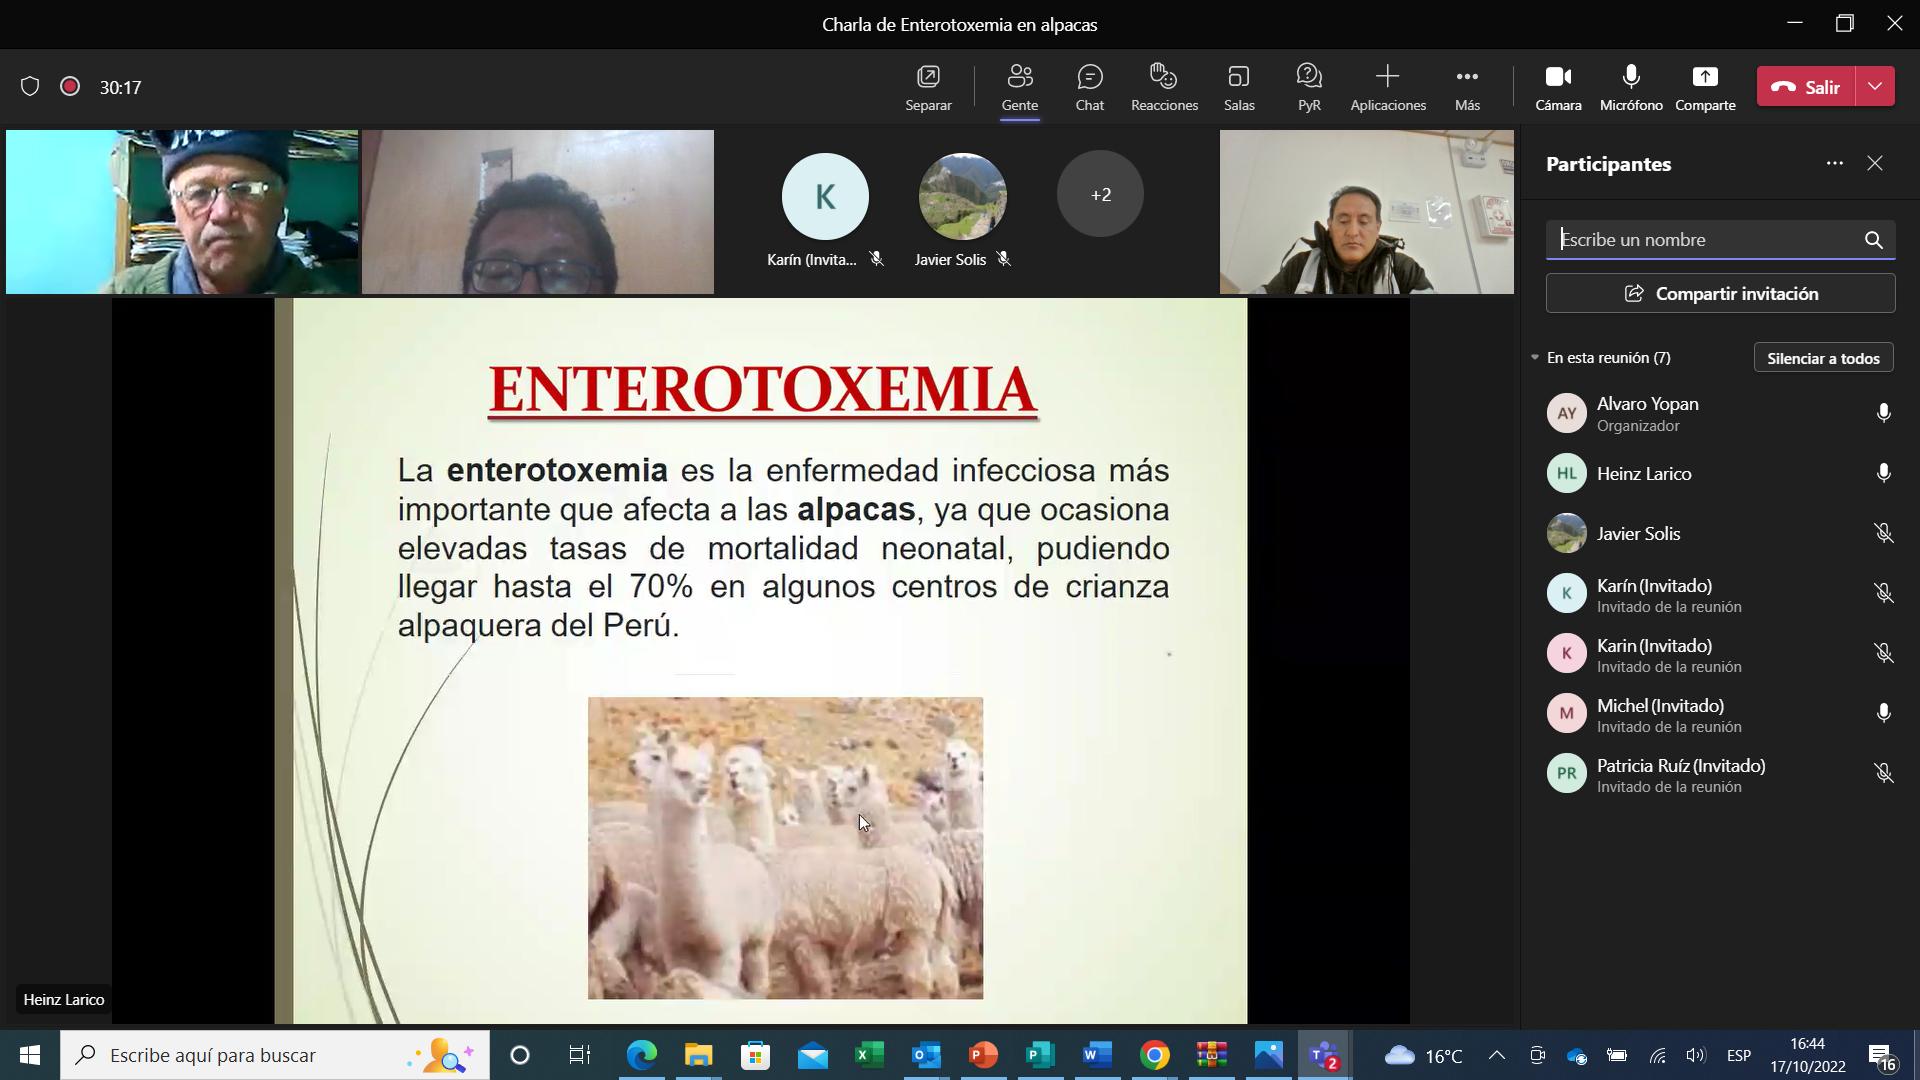Click Compartir invitación button
This screenshot has width=1920, height=1080.
click(x=1720, y=294)
